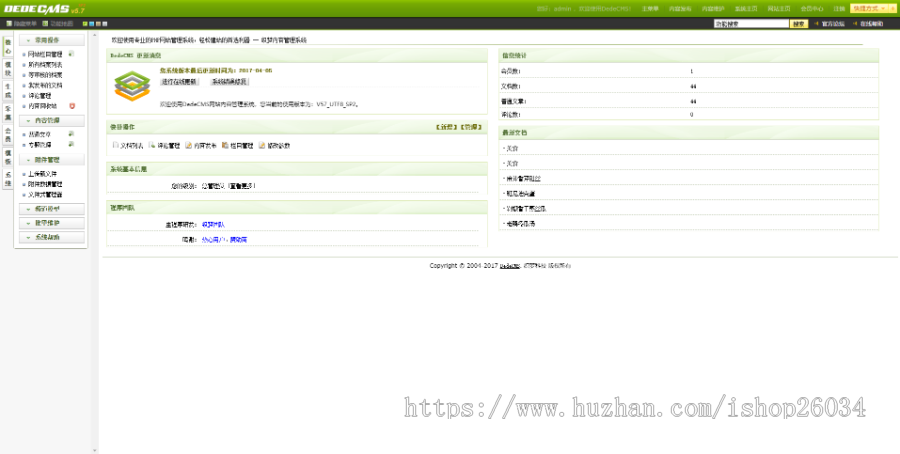Viewport: 900px width, 454px height.
Task: Open 内容发布 in the top navigation
Action: point(680,9)
